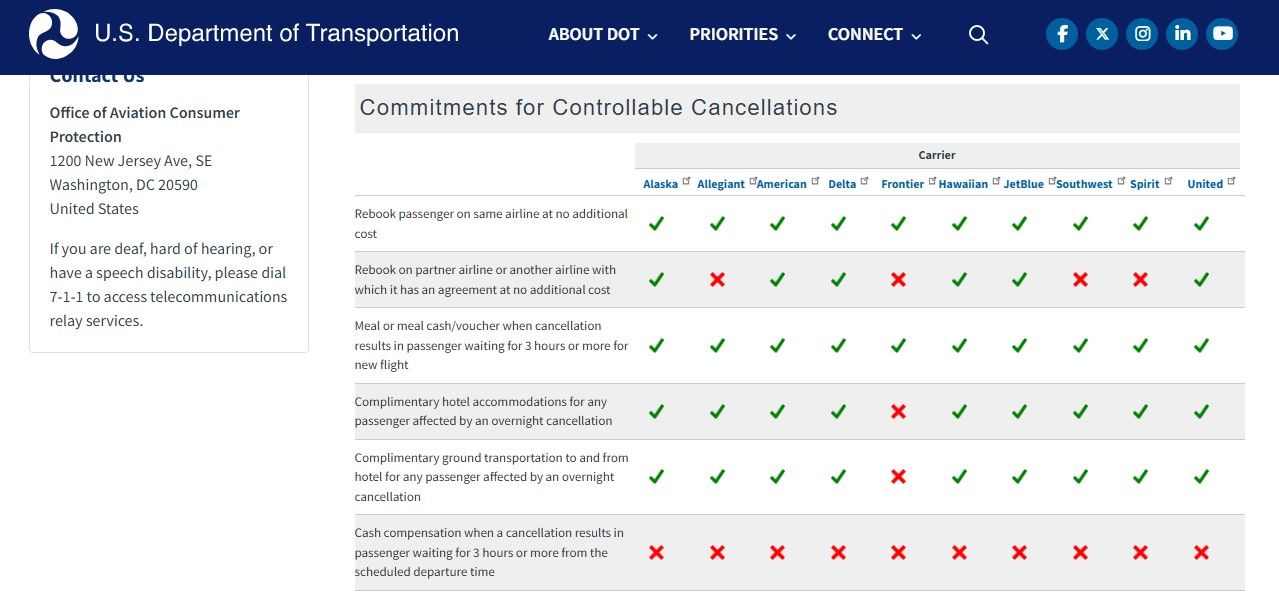Screen dimensions: 1279x602
Task: Expand the PRIORITIES menu
Action: [x=743, y=35]
